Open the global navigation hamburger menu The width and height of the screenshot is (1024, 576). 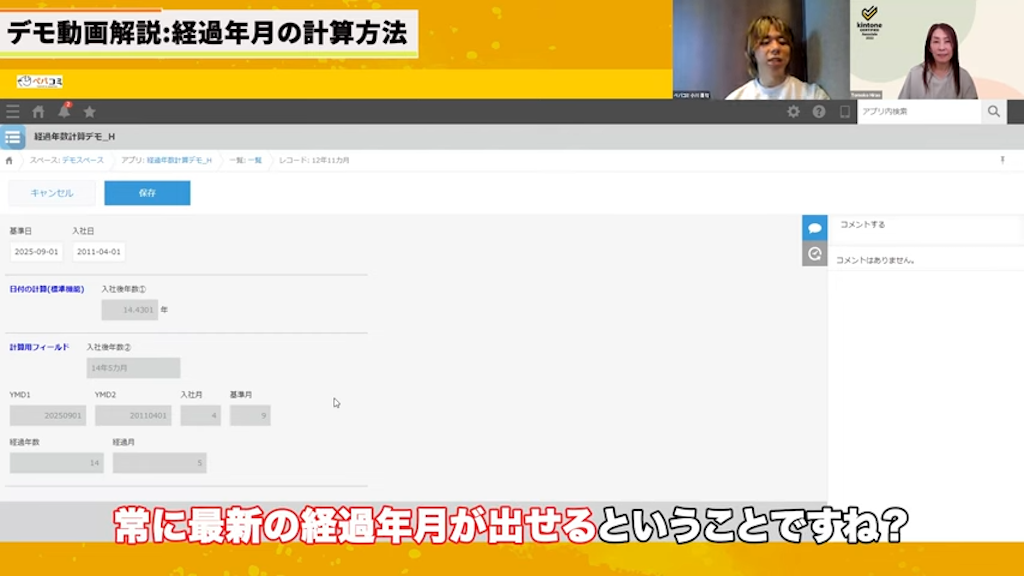pyautogui.click(x=12, y=112)
